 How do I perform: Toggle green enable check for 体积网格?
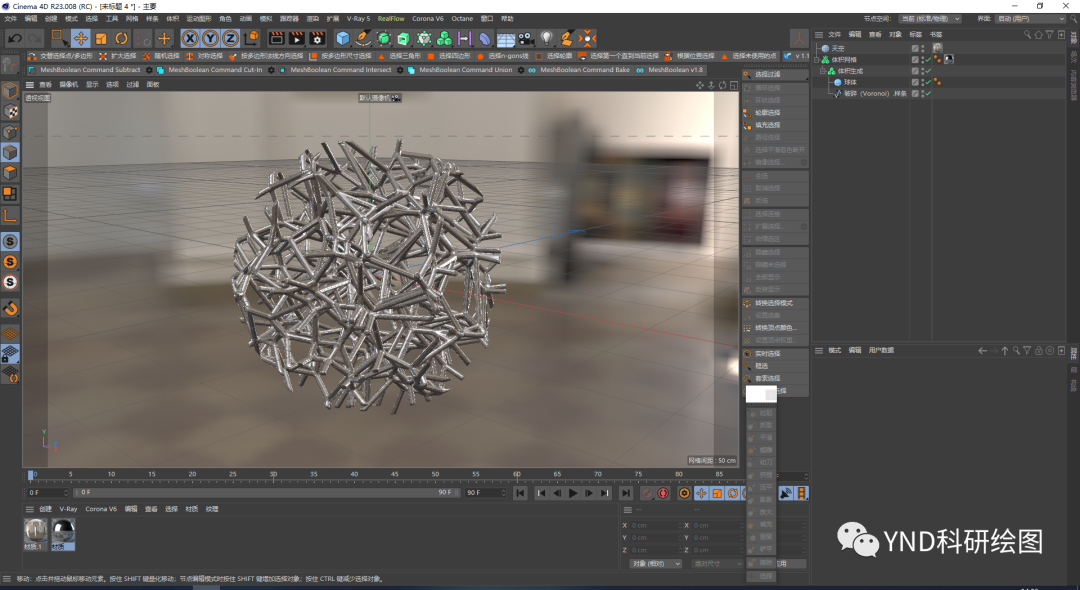point(928,60)
